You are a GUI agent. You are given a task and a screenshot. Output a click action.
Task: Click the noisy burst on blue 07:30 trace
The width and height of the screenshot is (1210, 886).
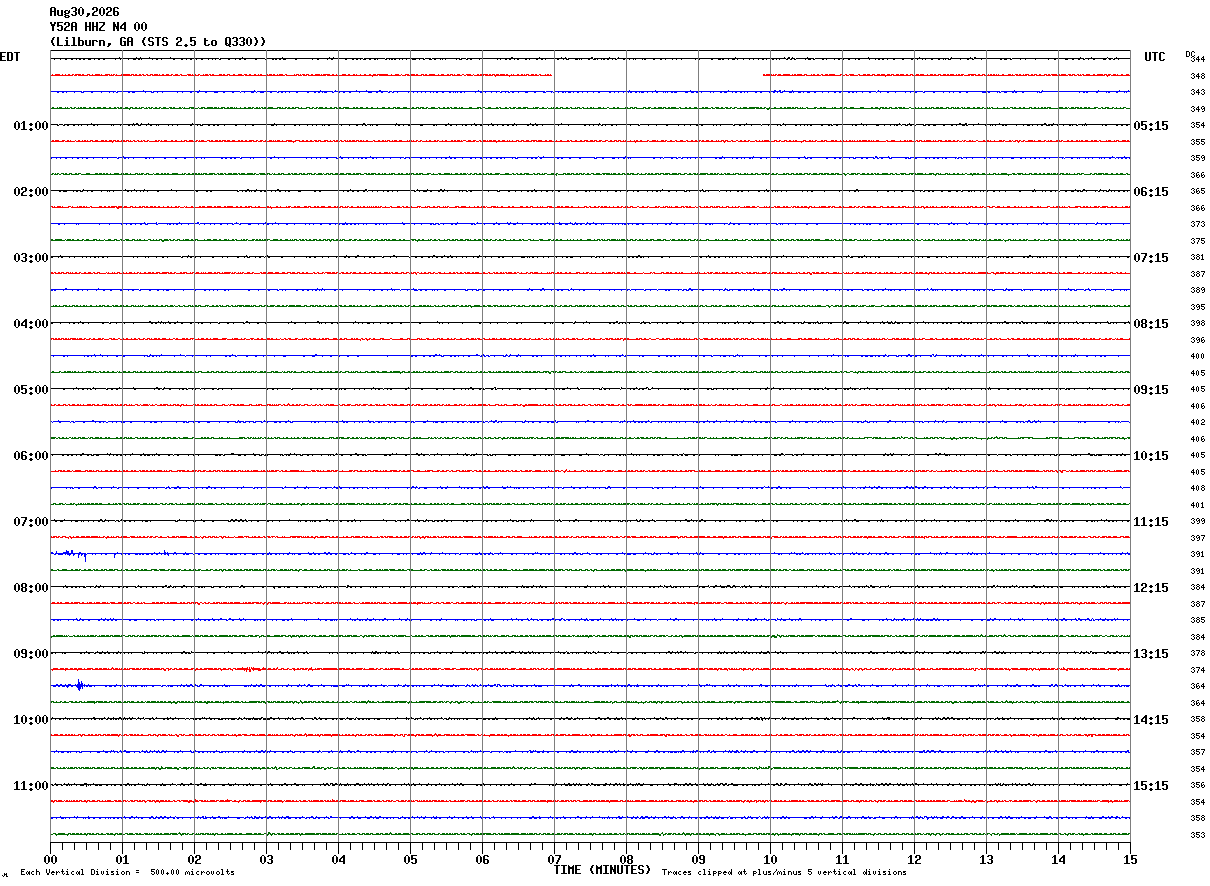[x=70, y=553]
